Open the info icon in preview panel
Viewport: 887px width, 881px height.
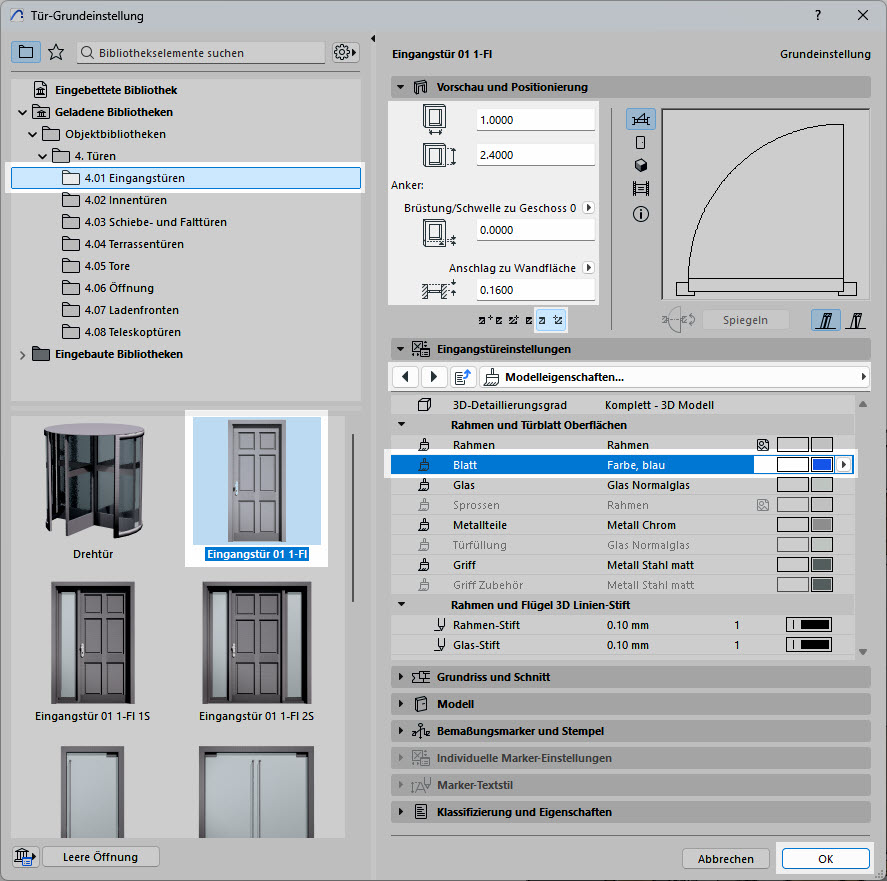click(641, 213)
